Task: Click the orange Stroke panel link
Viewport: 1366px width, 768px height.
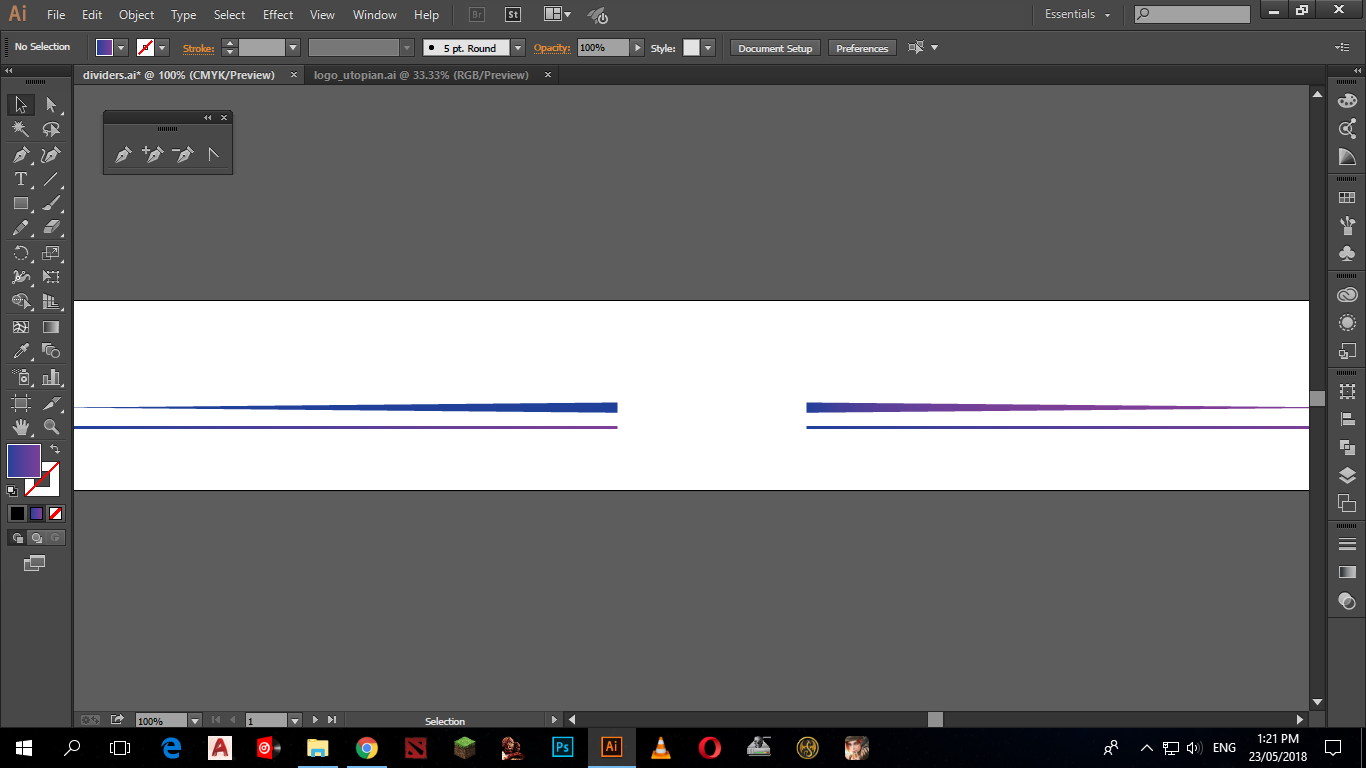Action: tap(199, 48)
